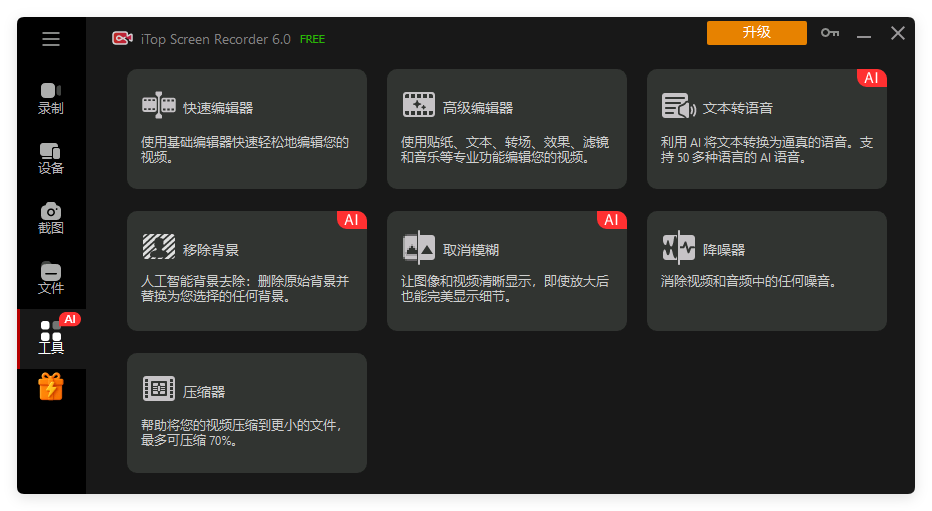Click the 压缩器 title label
The height and width of the screenshot is (511, 932).
(x=204, y=392)
